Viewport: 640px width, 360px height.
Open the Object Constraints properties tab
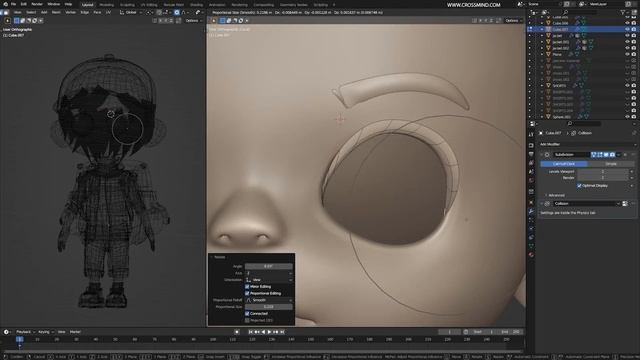pos(531,237)
